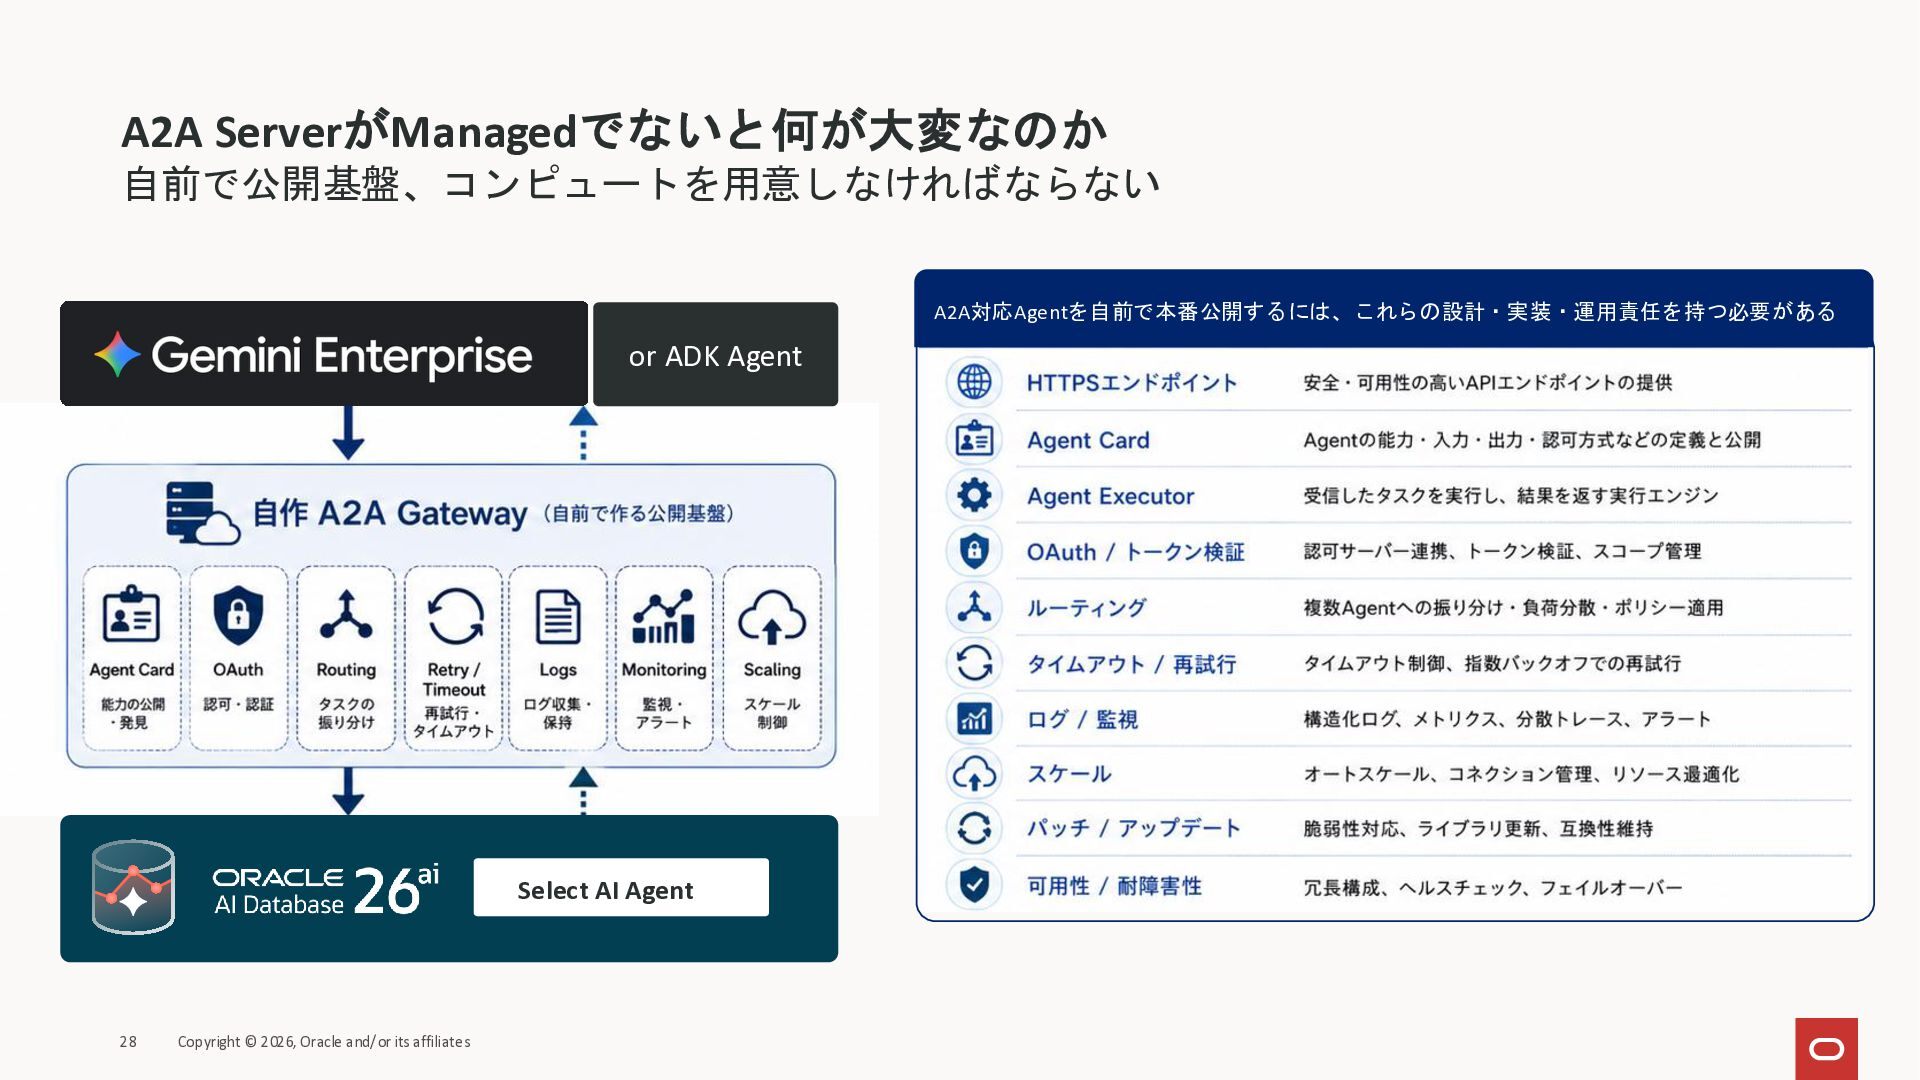
Task: Click the OAuth shield lock icon in gateway
Action: point(238,614)
